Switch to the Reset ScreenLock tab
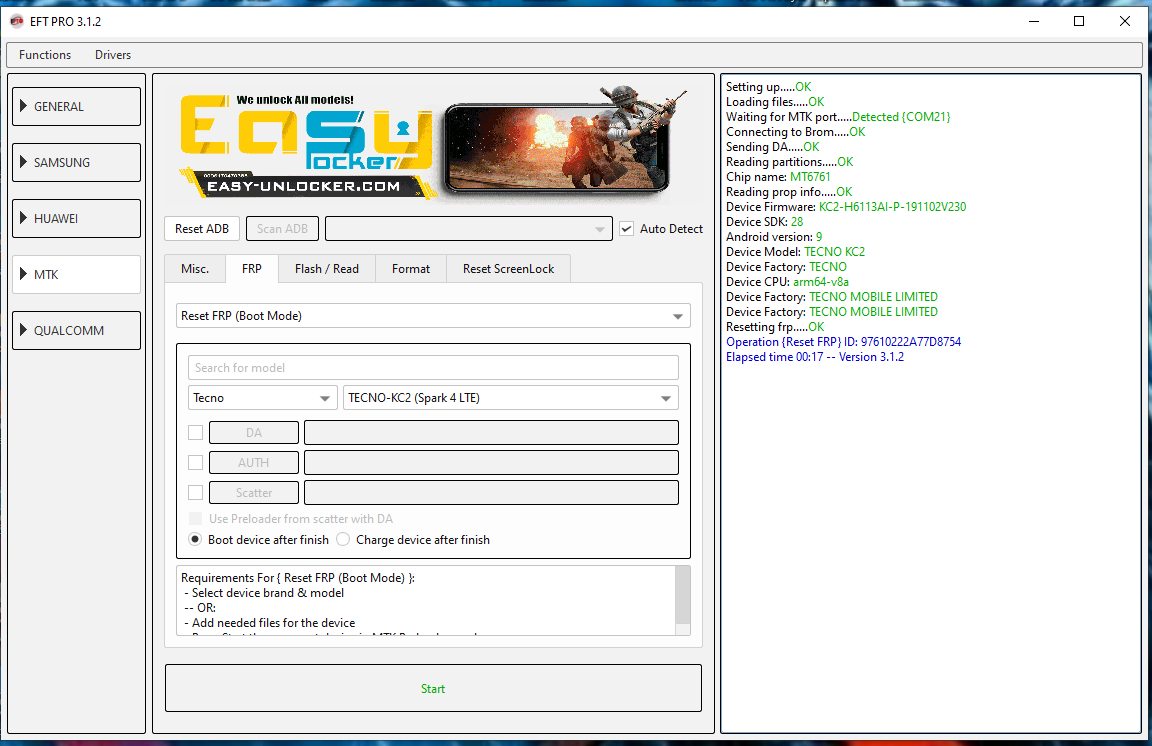The width and height of the screenshot is (1152, 746). click(508, 269)
